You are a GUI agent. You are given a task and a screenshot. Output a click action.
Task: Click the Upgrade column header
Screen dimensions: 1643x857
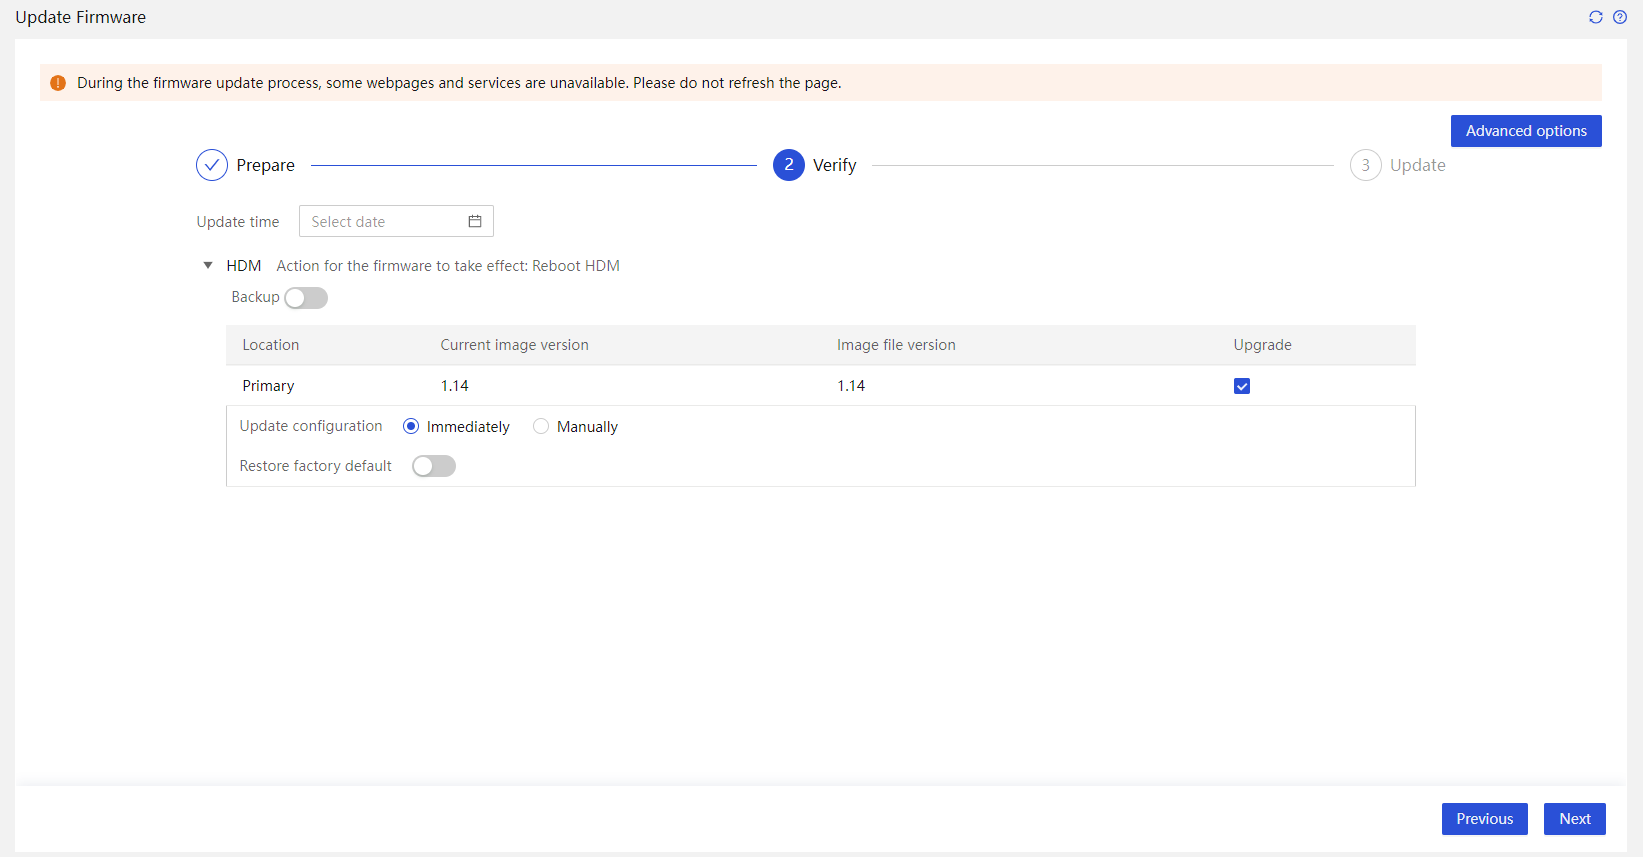click(x=1263, y=345)
